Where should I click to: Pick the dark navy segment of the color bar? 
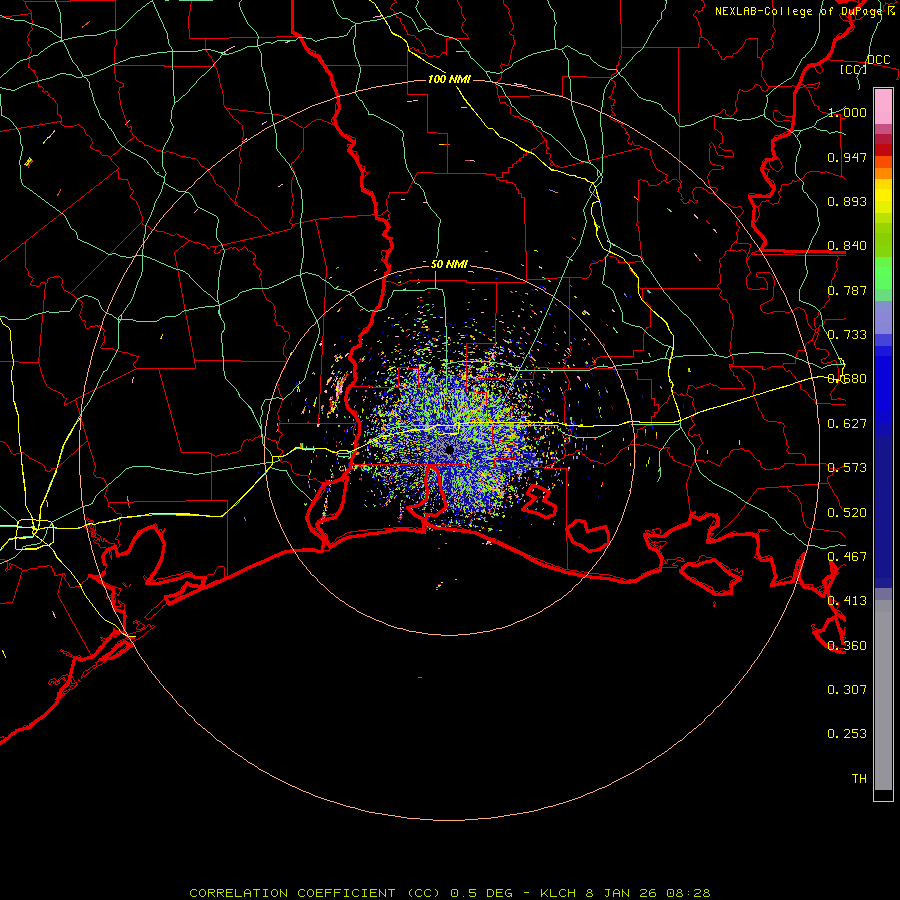[883, 511]
